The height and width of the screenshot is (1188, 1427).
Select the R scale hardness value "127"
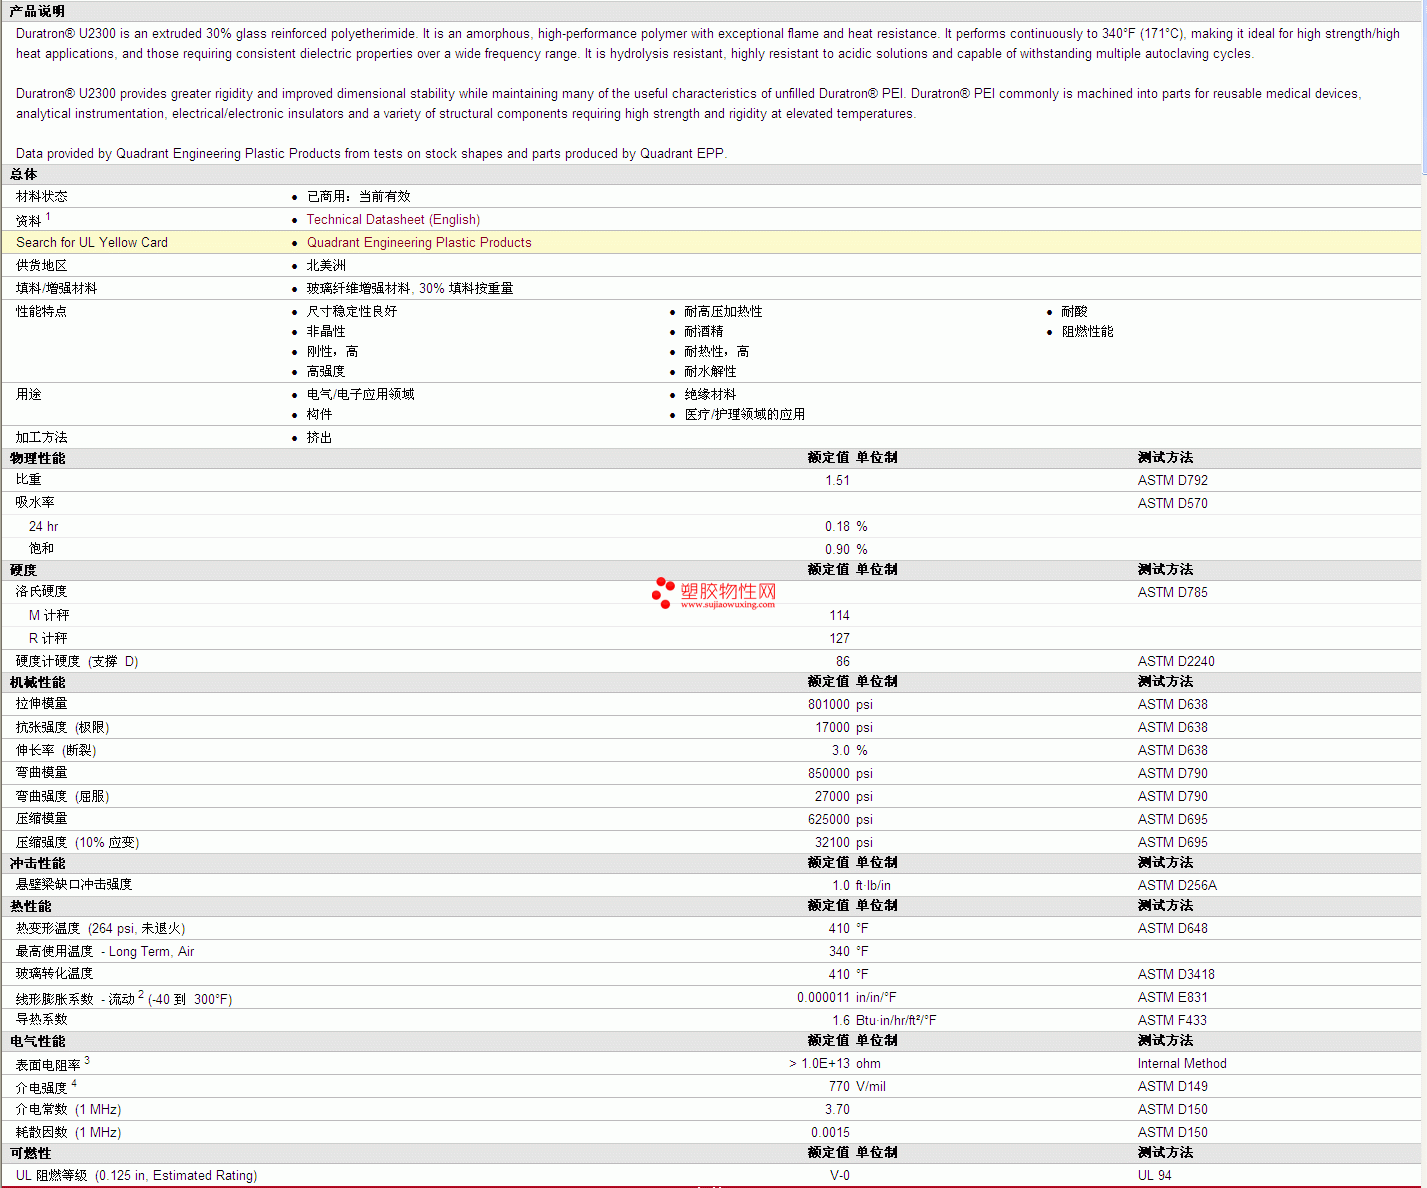pos(840,639)
